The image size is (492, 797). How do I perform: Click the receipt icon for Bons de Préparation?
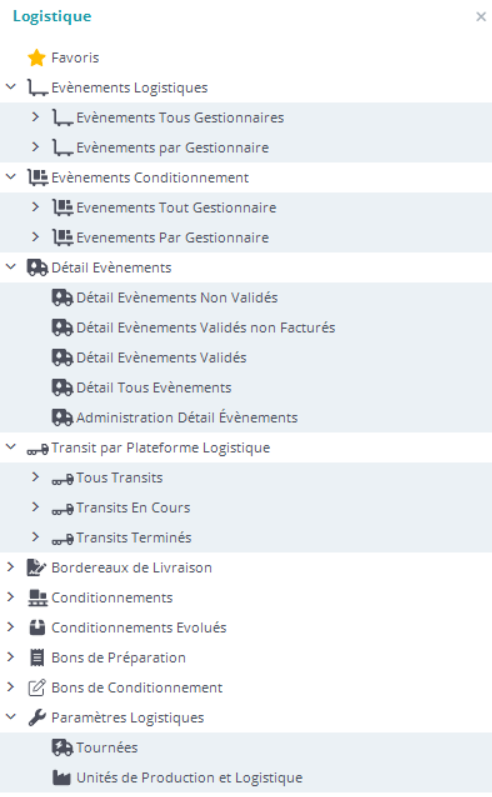tap(37, 657)
